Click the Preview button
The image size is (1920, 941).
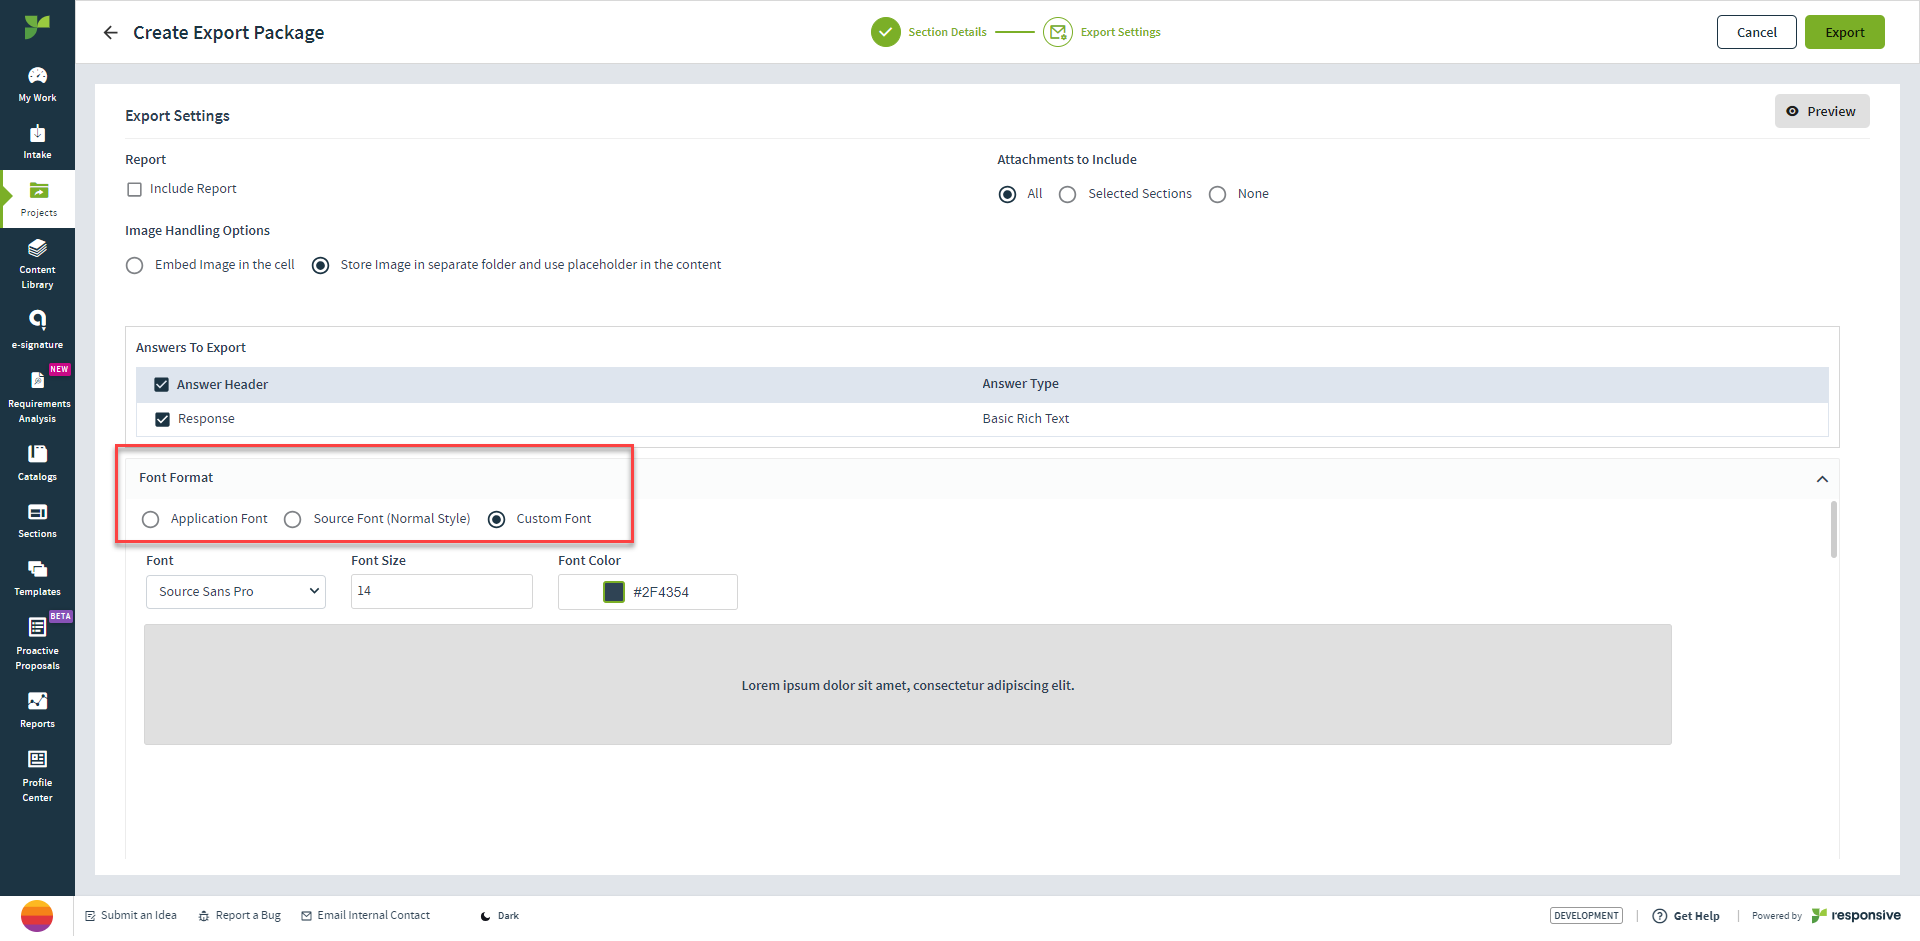1822,111
